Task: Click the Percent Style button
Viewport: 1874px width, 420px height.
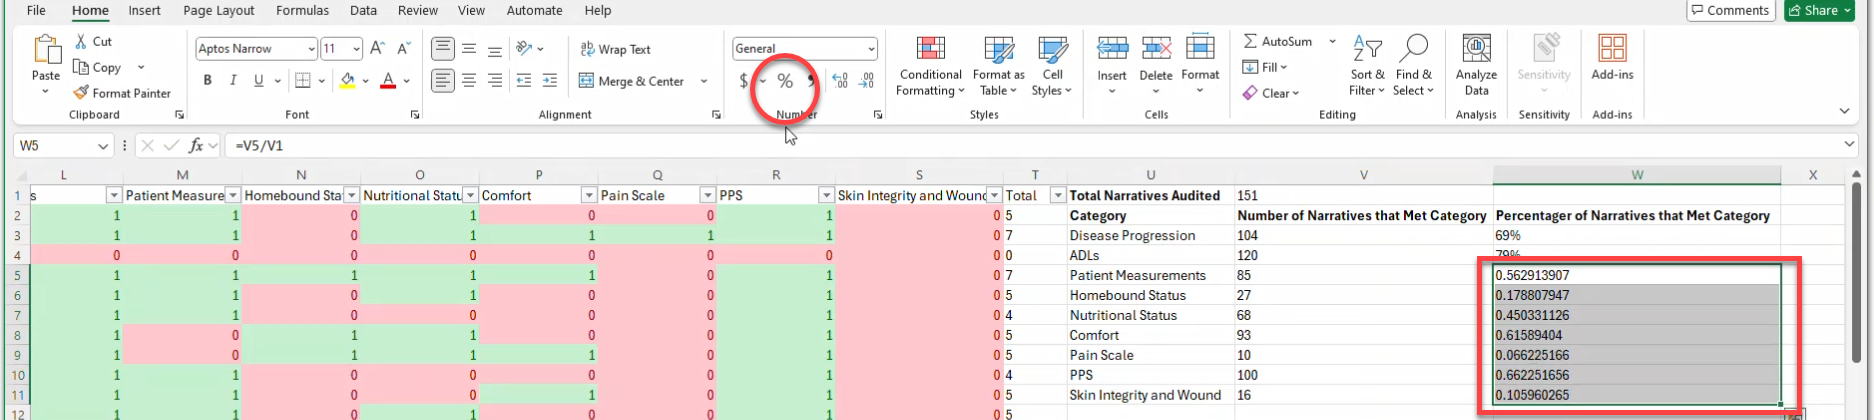Action: click(x=785, y=81)
